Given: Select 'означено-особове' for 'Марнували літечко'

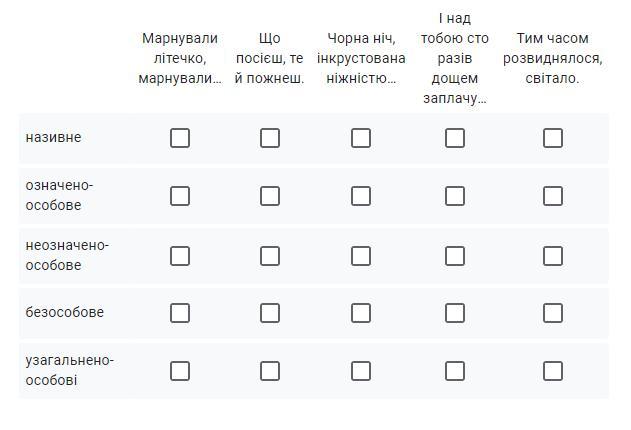Looking at the screenshot, I should click(x=180, y=196).
